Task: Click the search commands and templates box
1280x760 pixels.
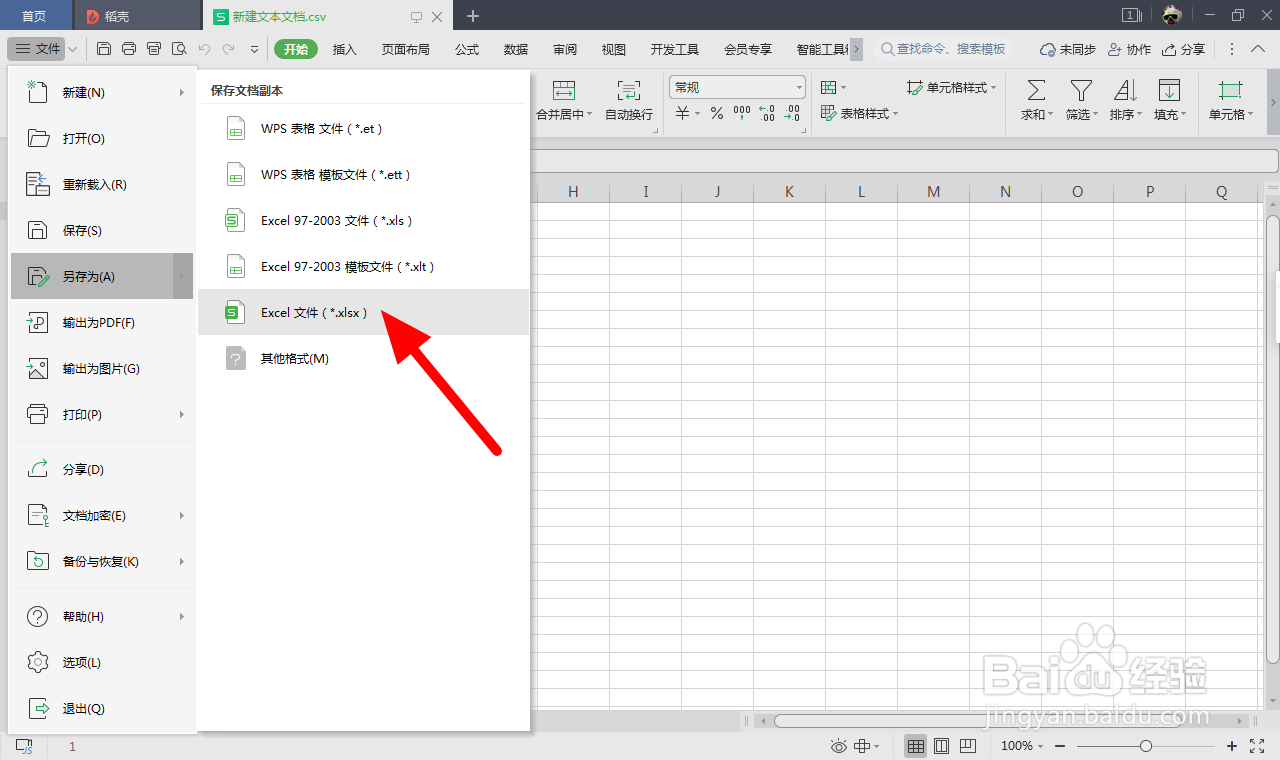Action: tap(943, 49)
